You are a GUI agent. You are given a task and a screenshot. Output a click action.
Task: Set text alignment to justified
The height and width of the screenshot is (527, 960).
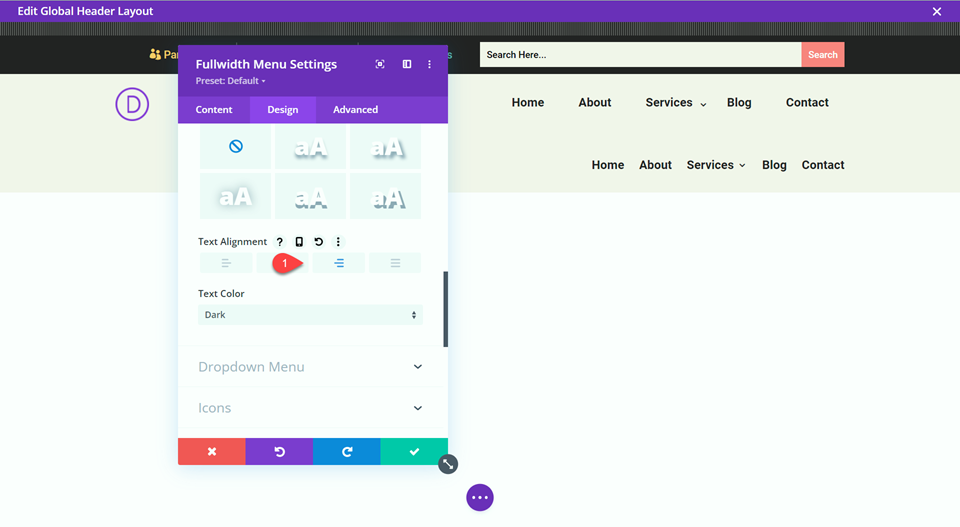point(395,263)
